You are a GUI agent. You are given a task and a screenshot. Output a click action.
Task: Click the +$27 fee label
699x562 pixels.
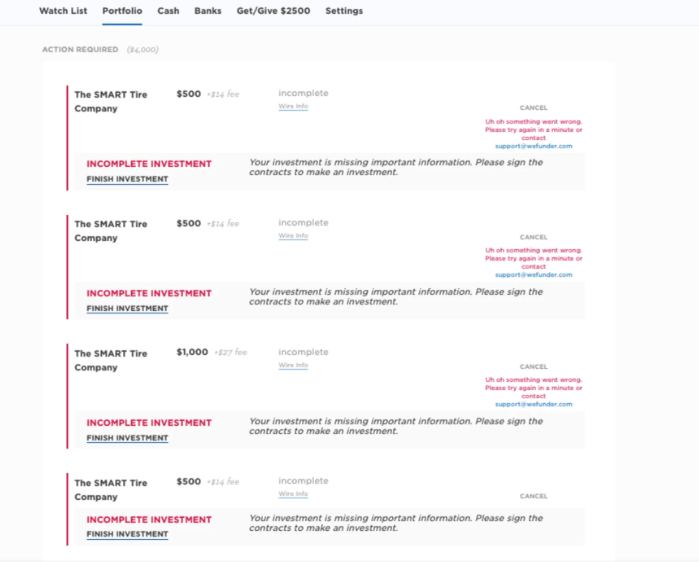[230, 353]
